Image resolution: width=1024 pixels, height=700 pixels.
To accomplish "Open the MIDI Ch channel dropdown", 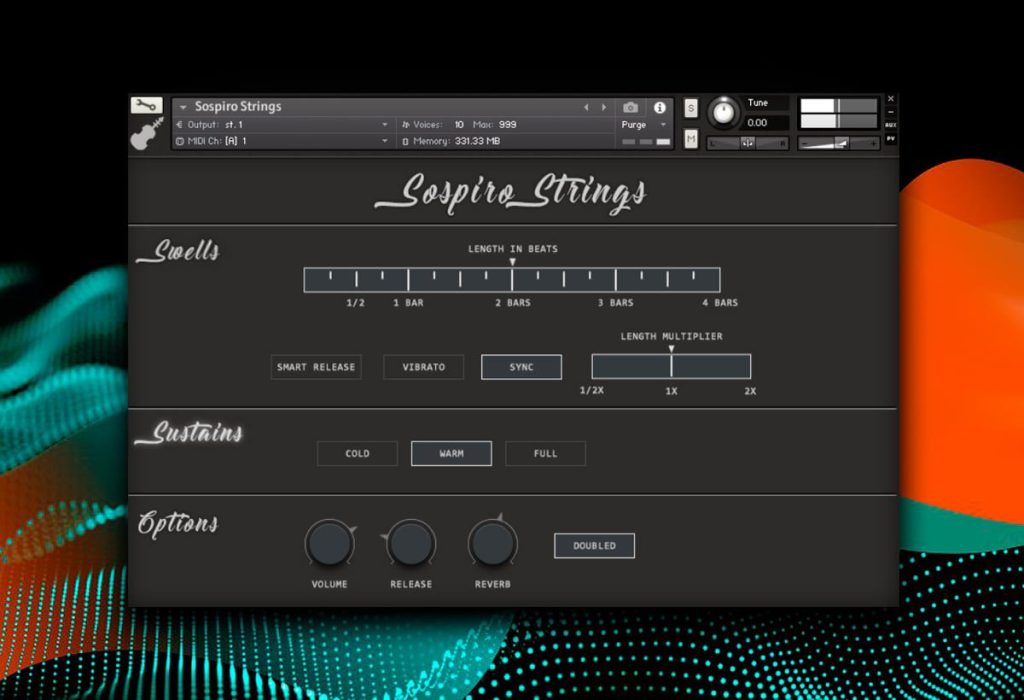I will (x=282, y=141).
